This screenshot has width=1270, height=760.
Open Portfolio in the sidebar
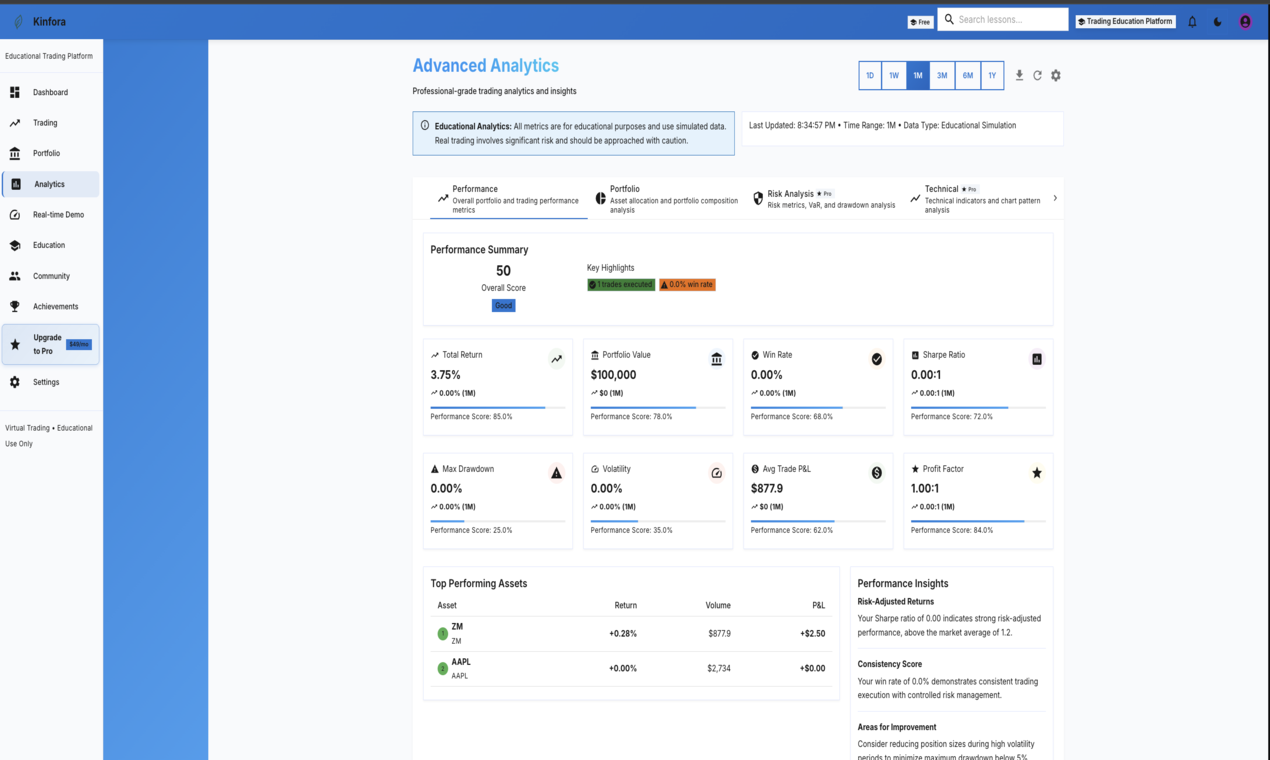coord(51,153)
